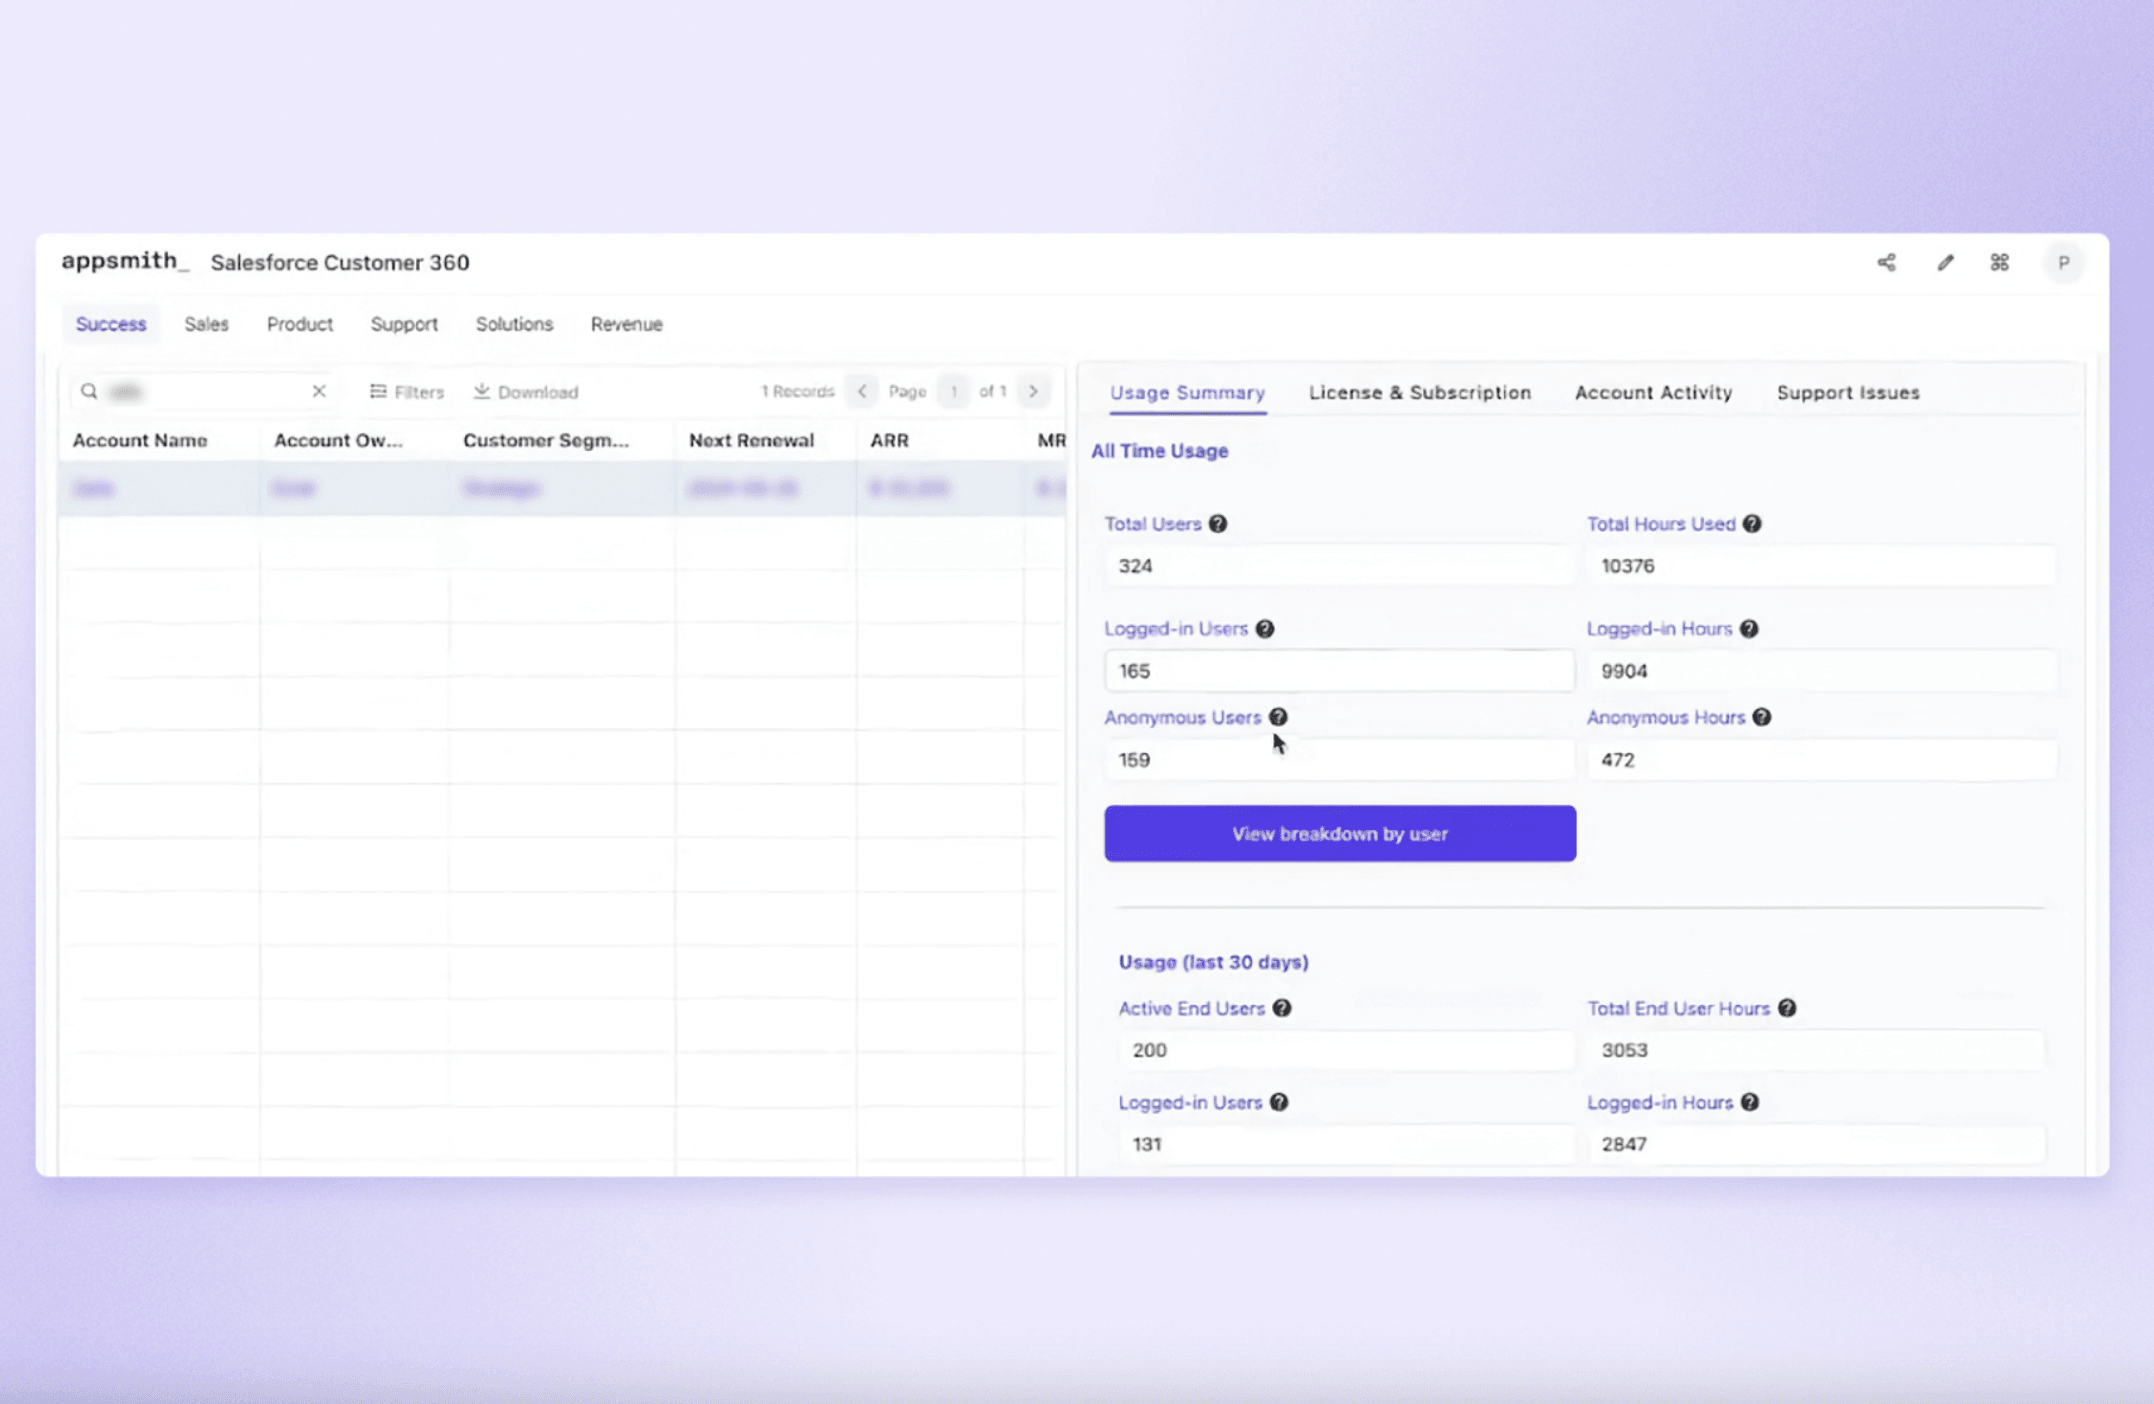The height and width of the screenshot is (1404, 2154).
Task: Click the Total Users help icon
Action: [1218, 524]
